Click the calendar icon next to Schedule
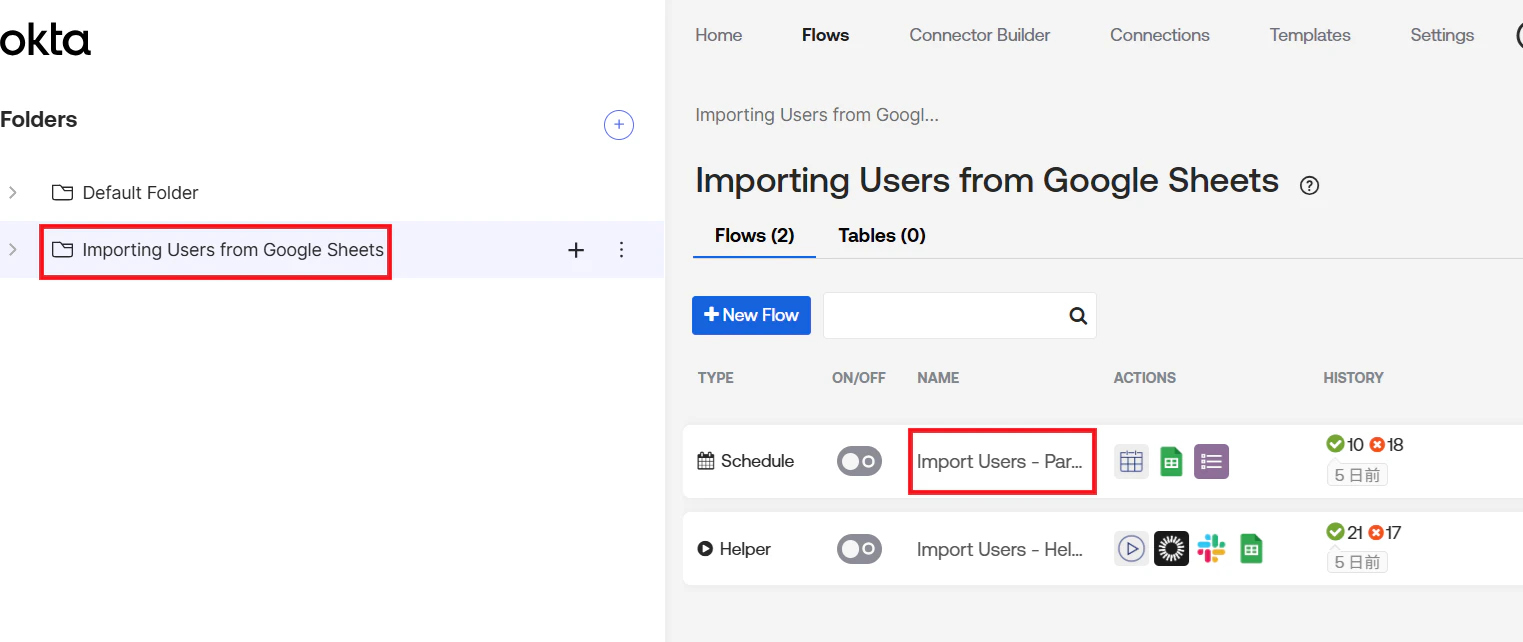Viewport: 1523px width, 642px height. [x=706, y=461]
